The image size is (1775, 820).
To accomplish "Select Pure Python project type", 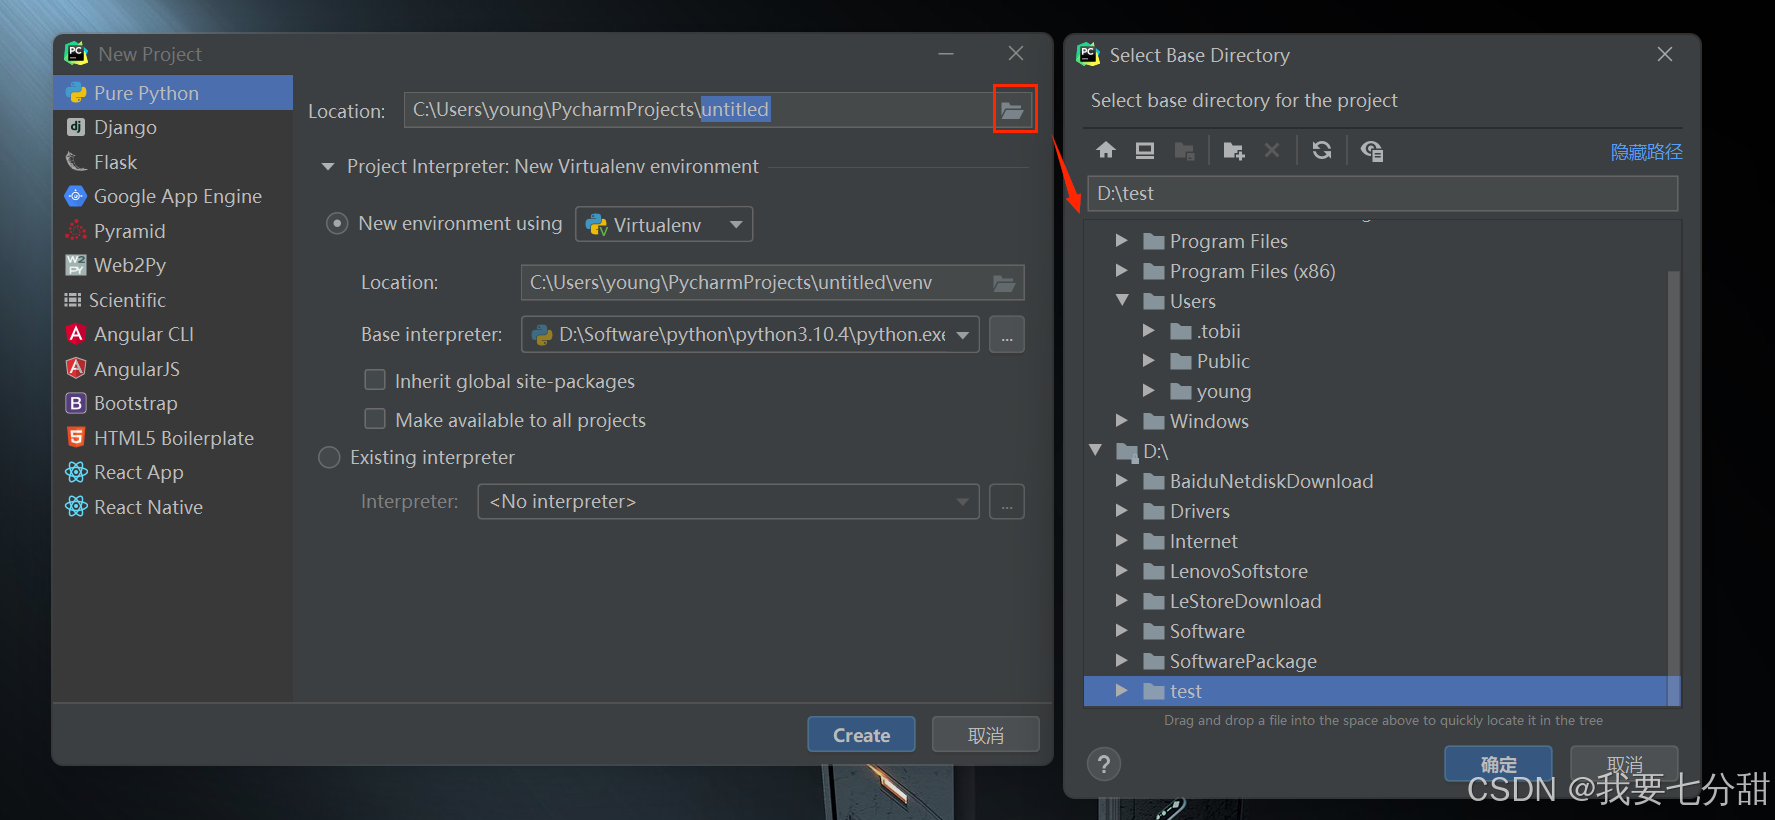I will click(173, 93).
